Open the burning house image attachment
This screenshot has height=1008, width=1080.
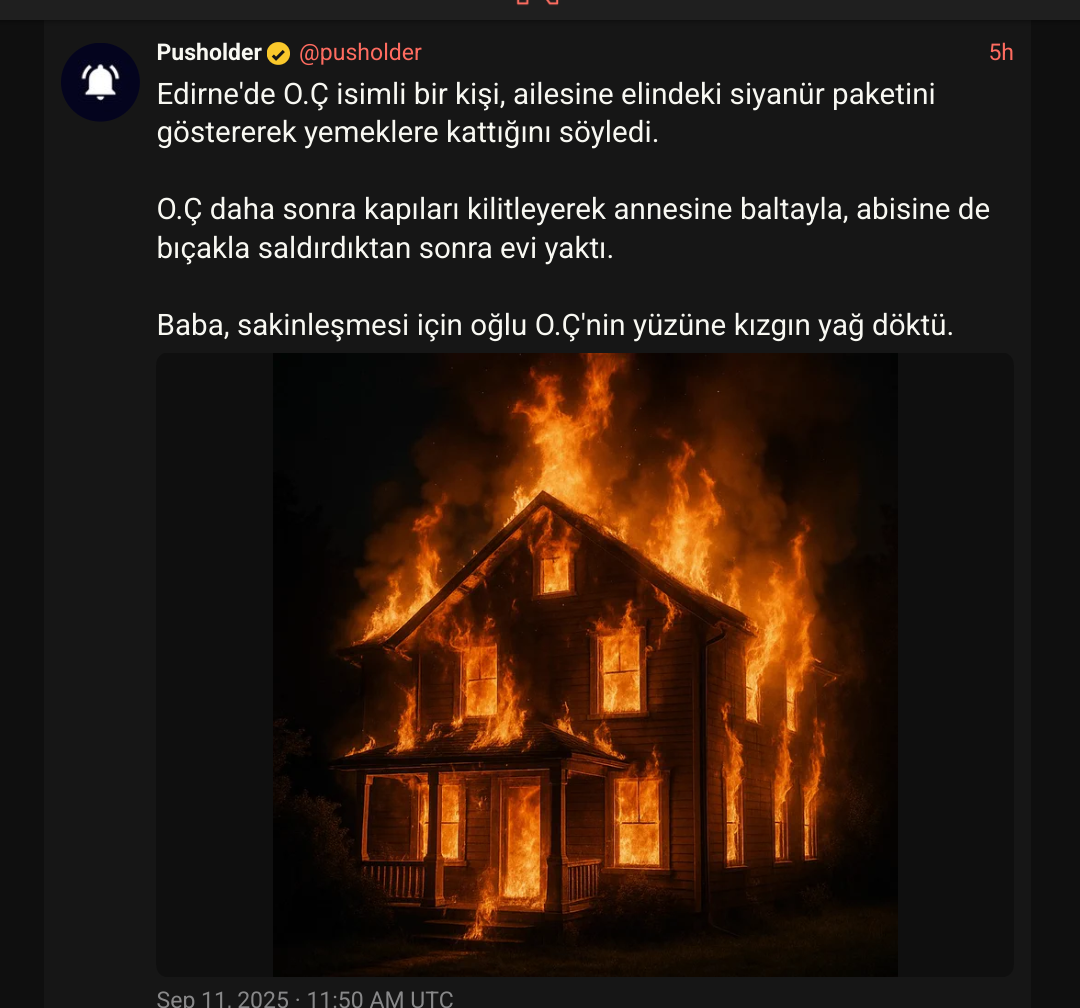pos(585,665)
